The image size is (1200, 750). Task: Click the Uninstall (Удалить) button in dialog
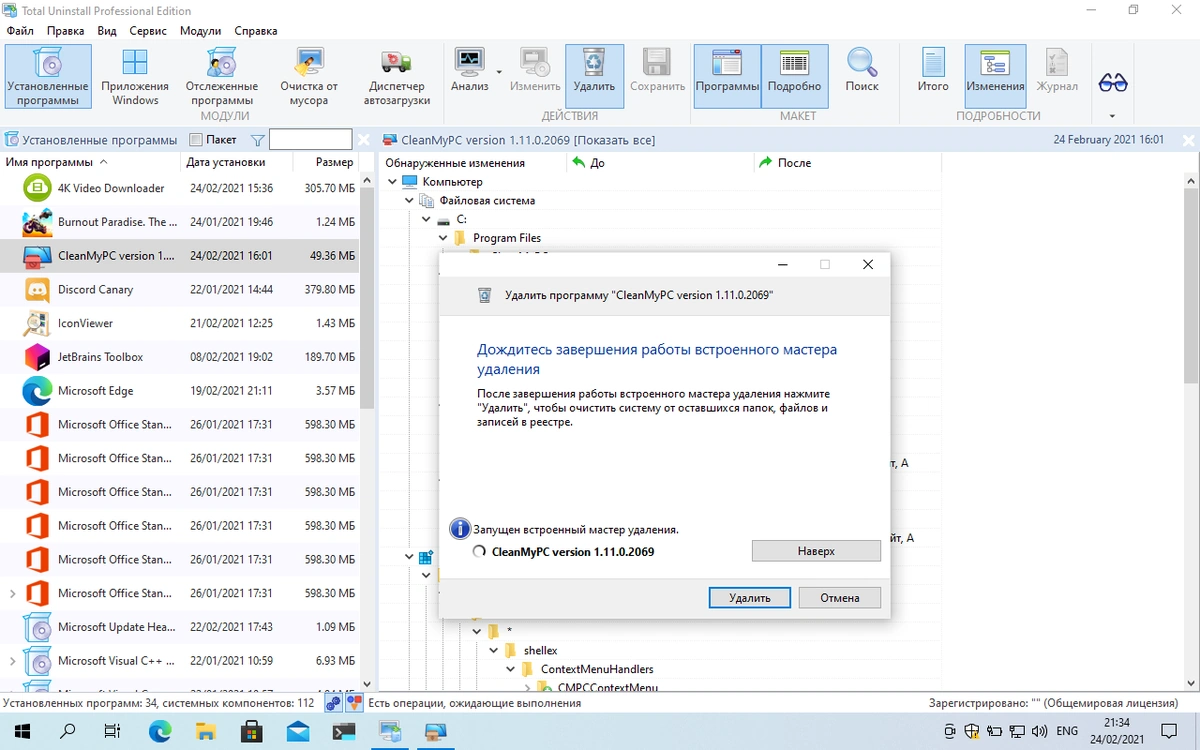(x=750, y=597)
